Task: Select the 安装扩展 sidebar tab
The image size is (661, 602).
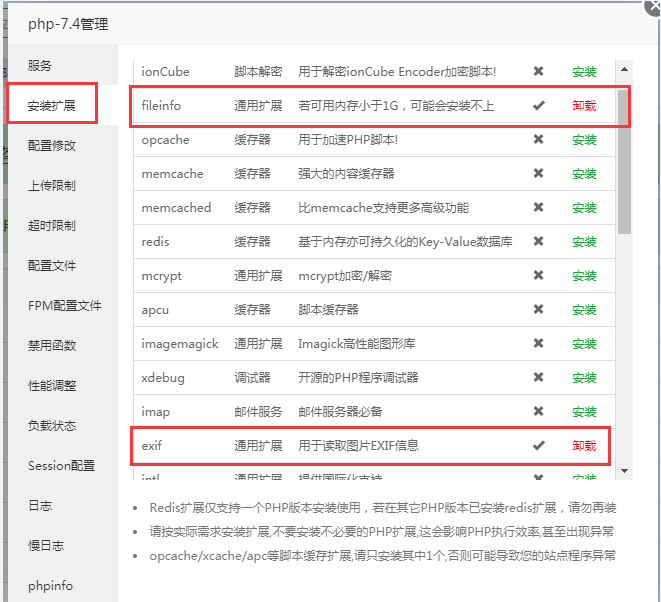Action: coord(51,105)
